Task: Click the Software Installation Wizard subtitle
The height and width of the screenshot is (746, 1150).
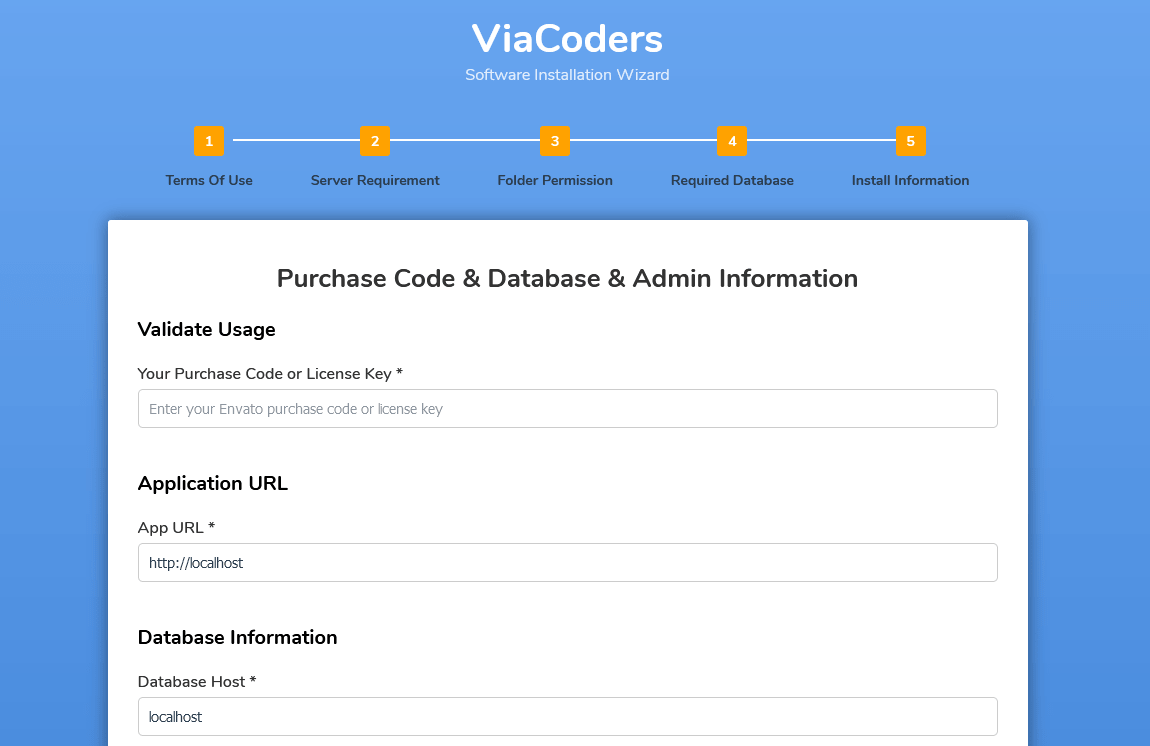Action: coord(567,75)
